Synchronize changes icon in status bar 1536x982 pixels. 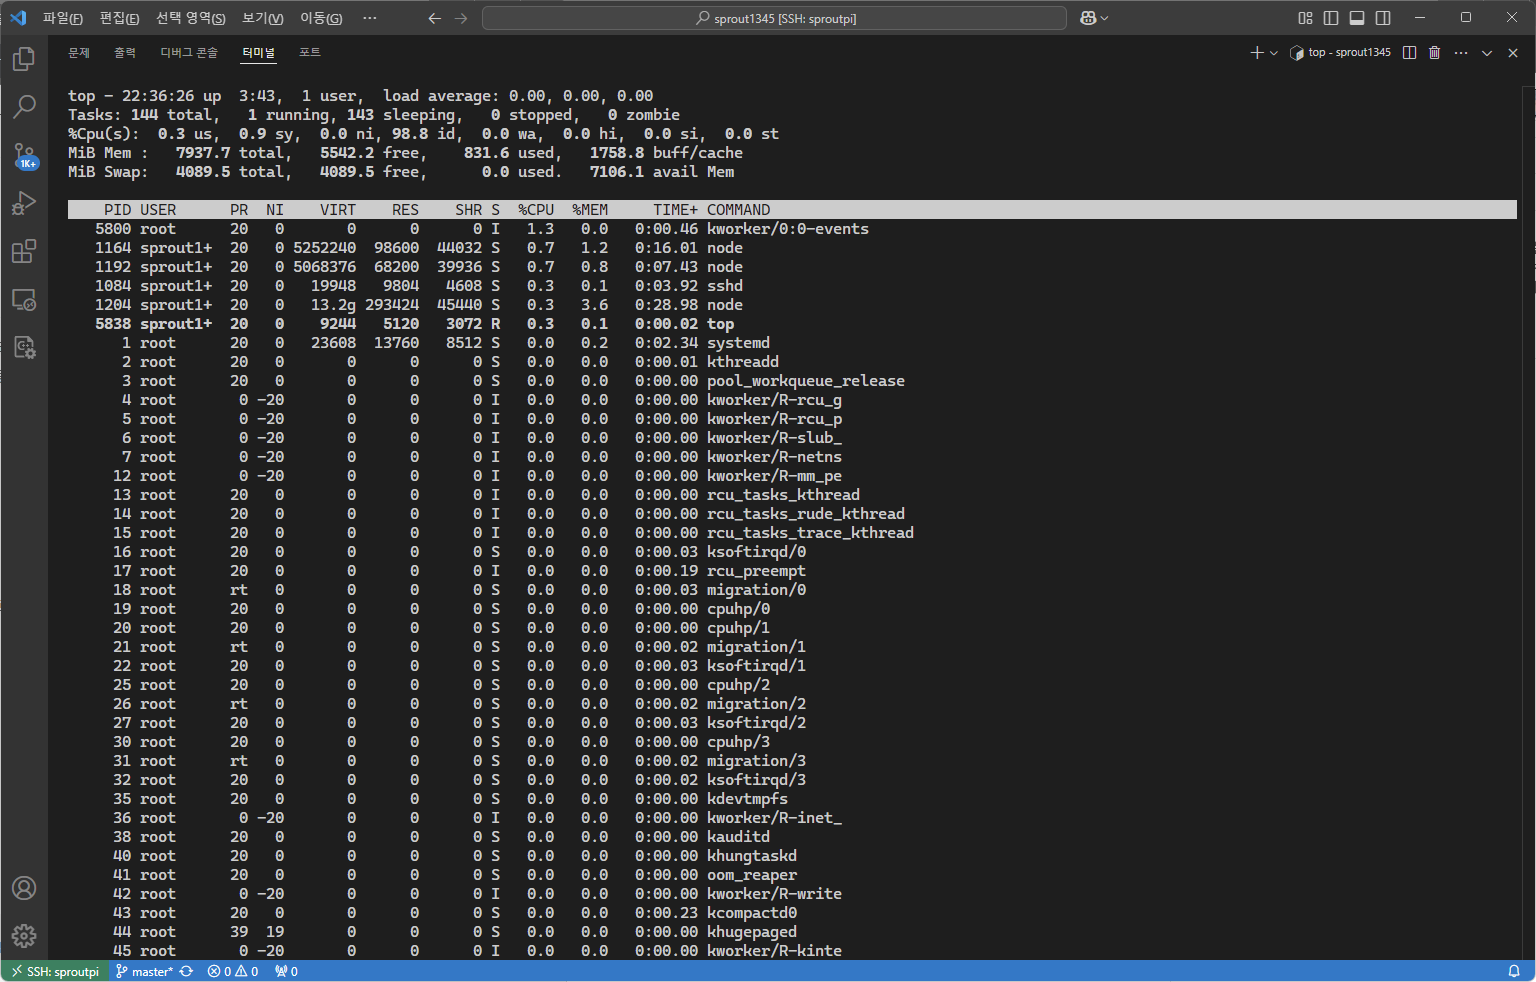pos(186,971)
